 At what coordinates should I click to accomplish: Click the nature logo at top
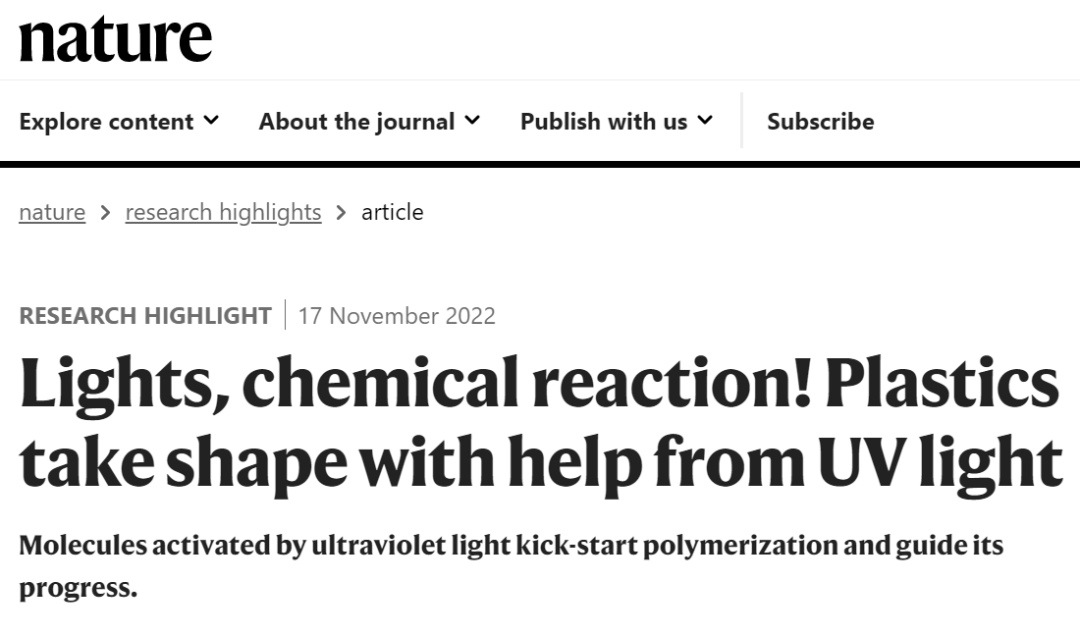coord(115,39)
